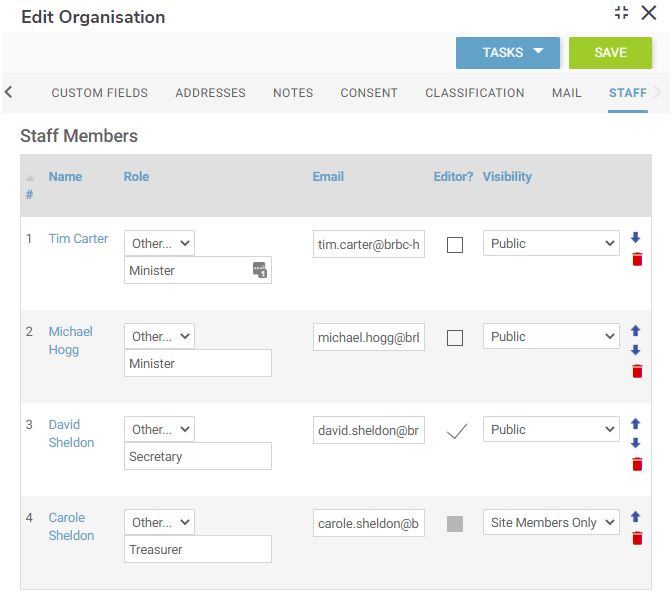Viewport: 672px width, 598px height.
Task: Open Visibility dropdown for Carole Sheldon
Action: [x=551, y=522]
